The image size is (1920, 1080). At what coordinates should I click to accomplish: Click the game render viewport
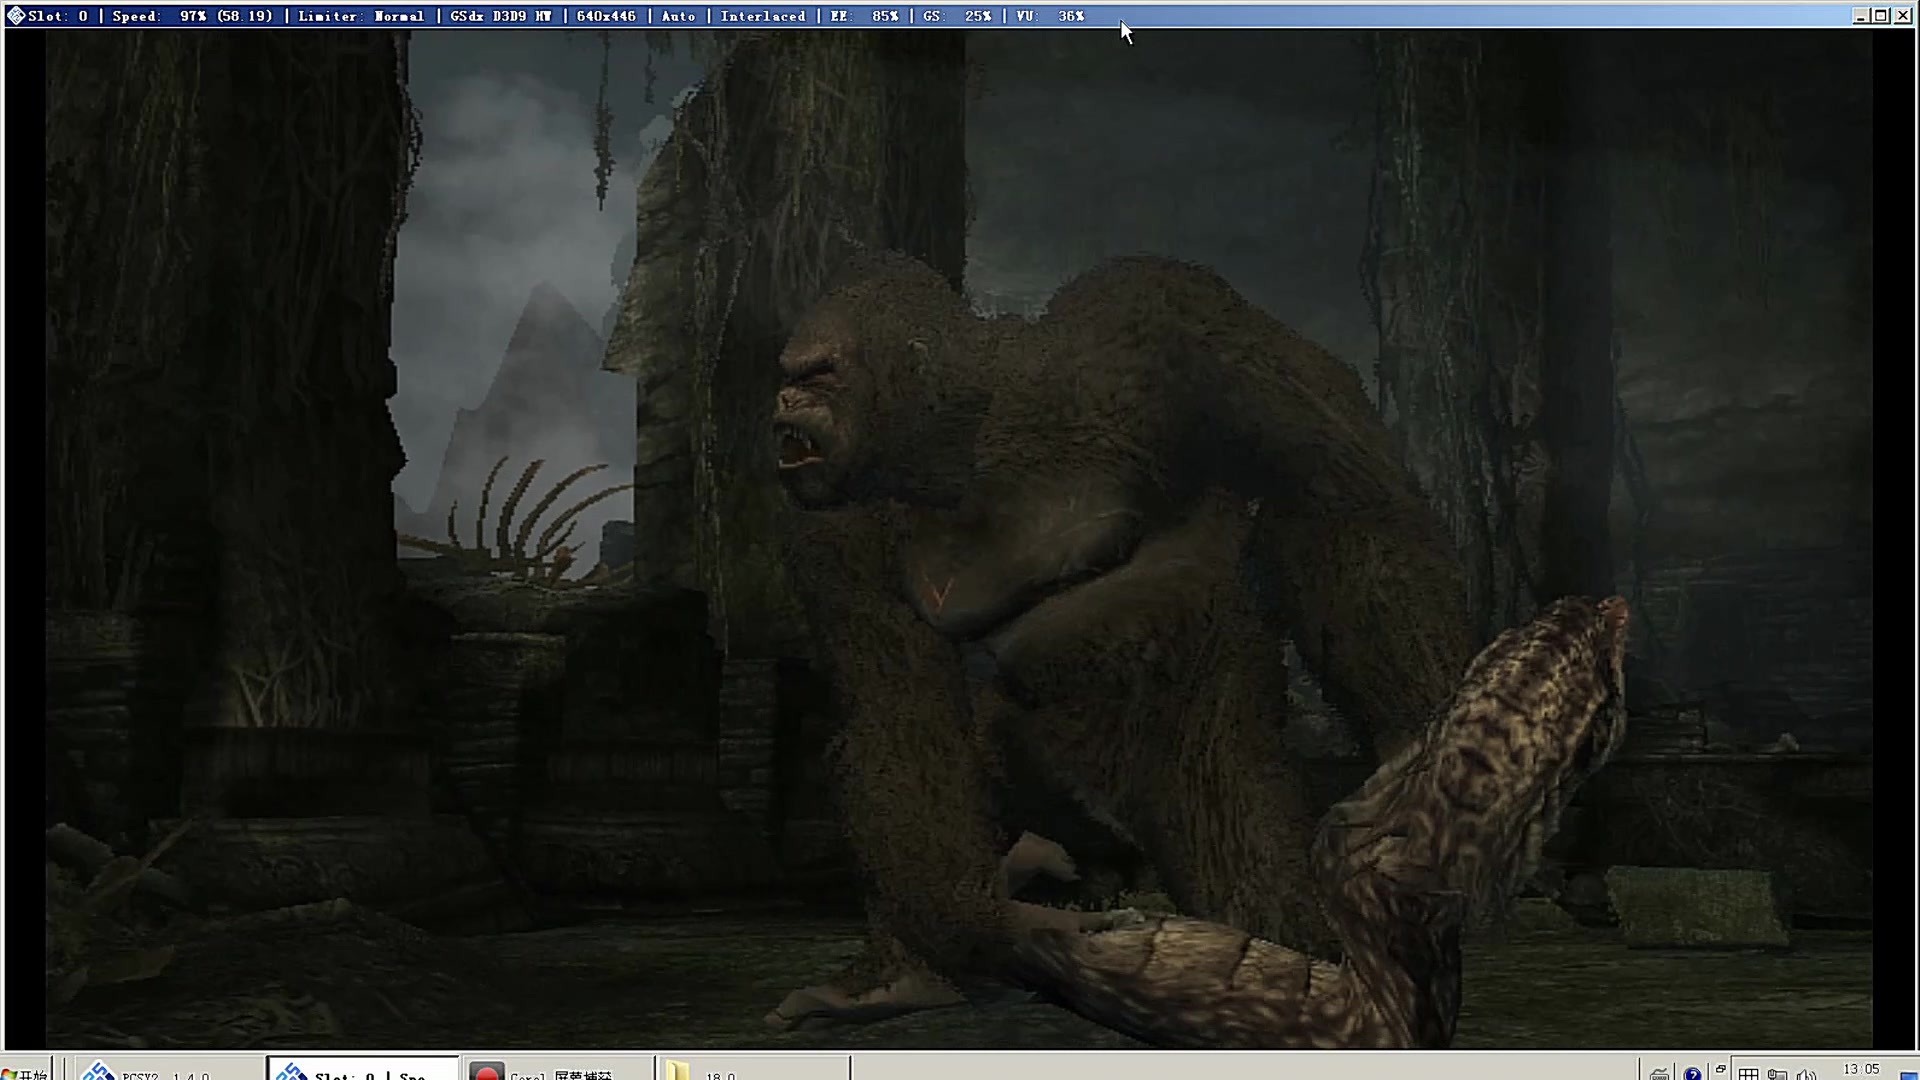point(959,539)
